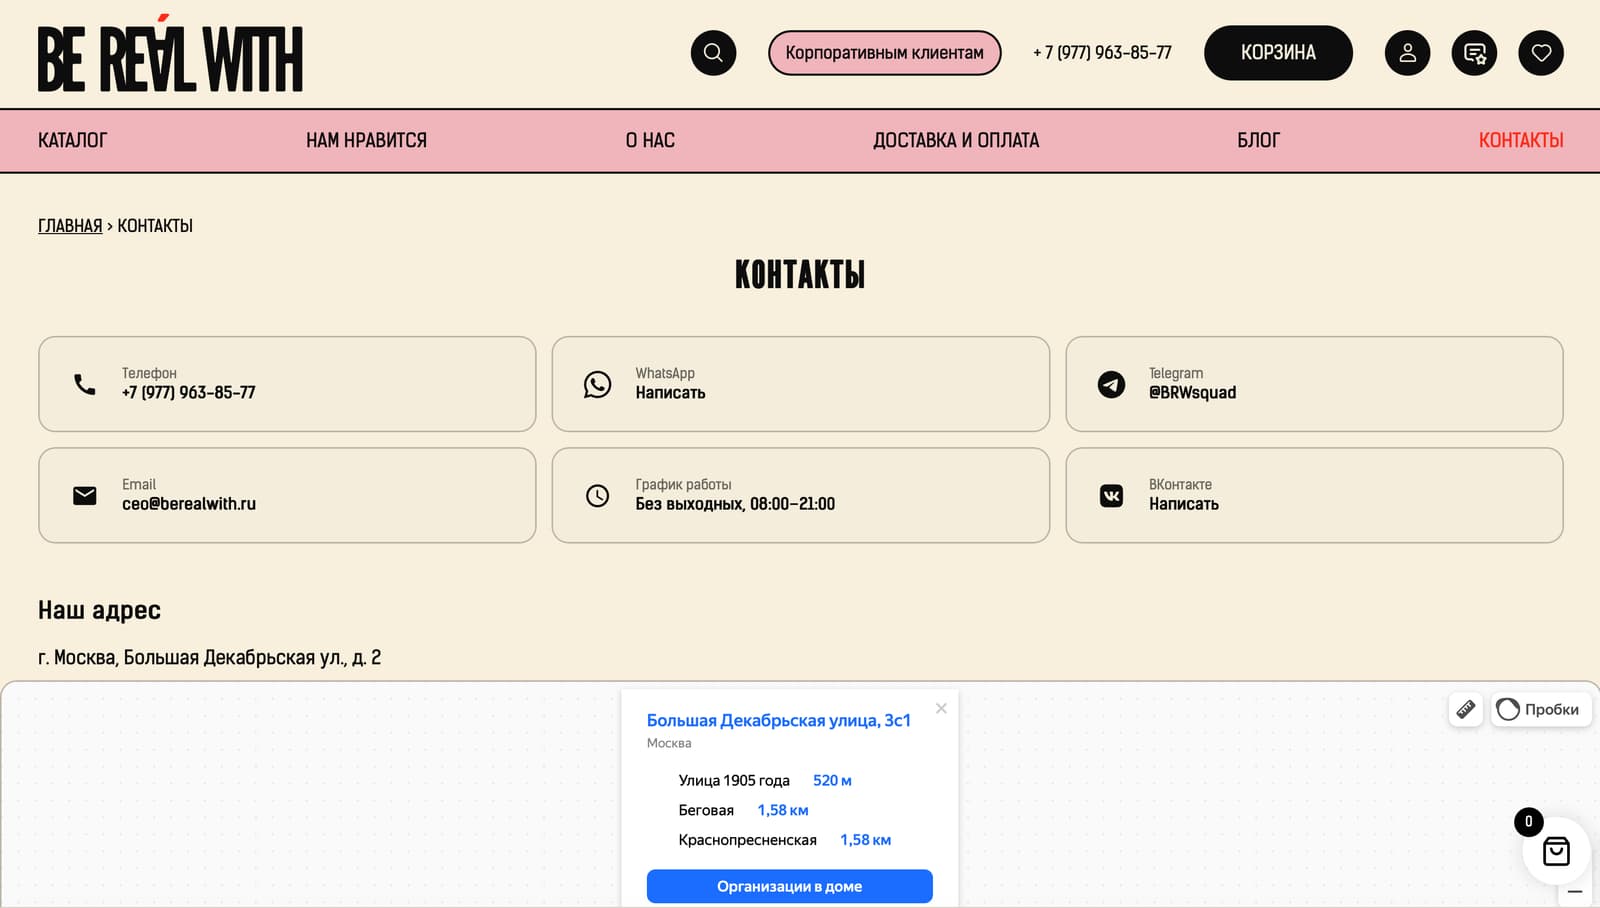Click the reviews chat-star icon in header
Image resolution: width=1600 pixels, height=908 pixels.
coord(1474,53)
